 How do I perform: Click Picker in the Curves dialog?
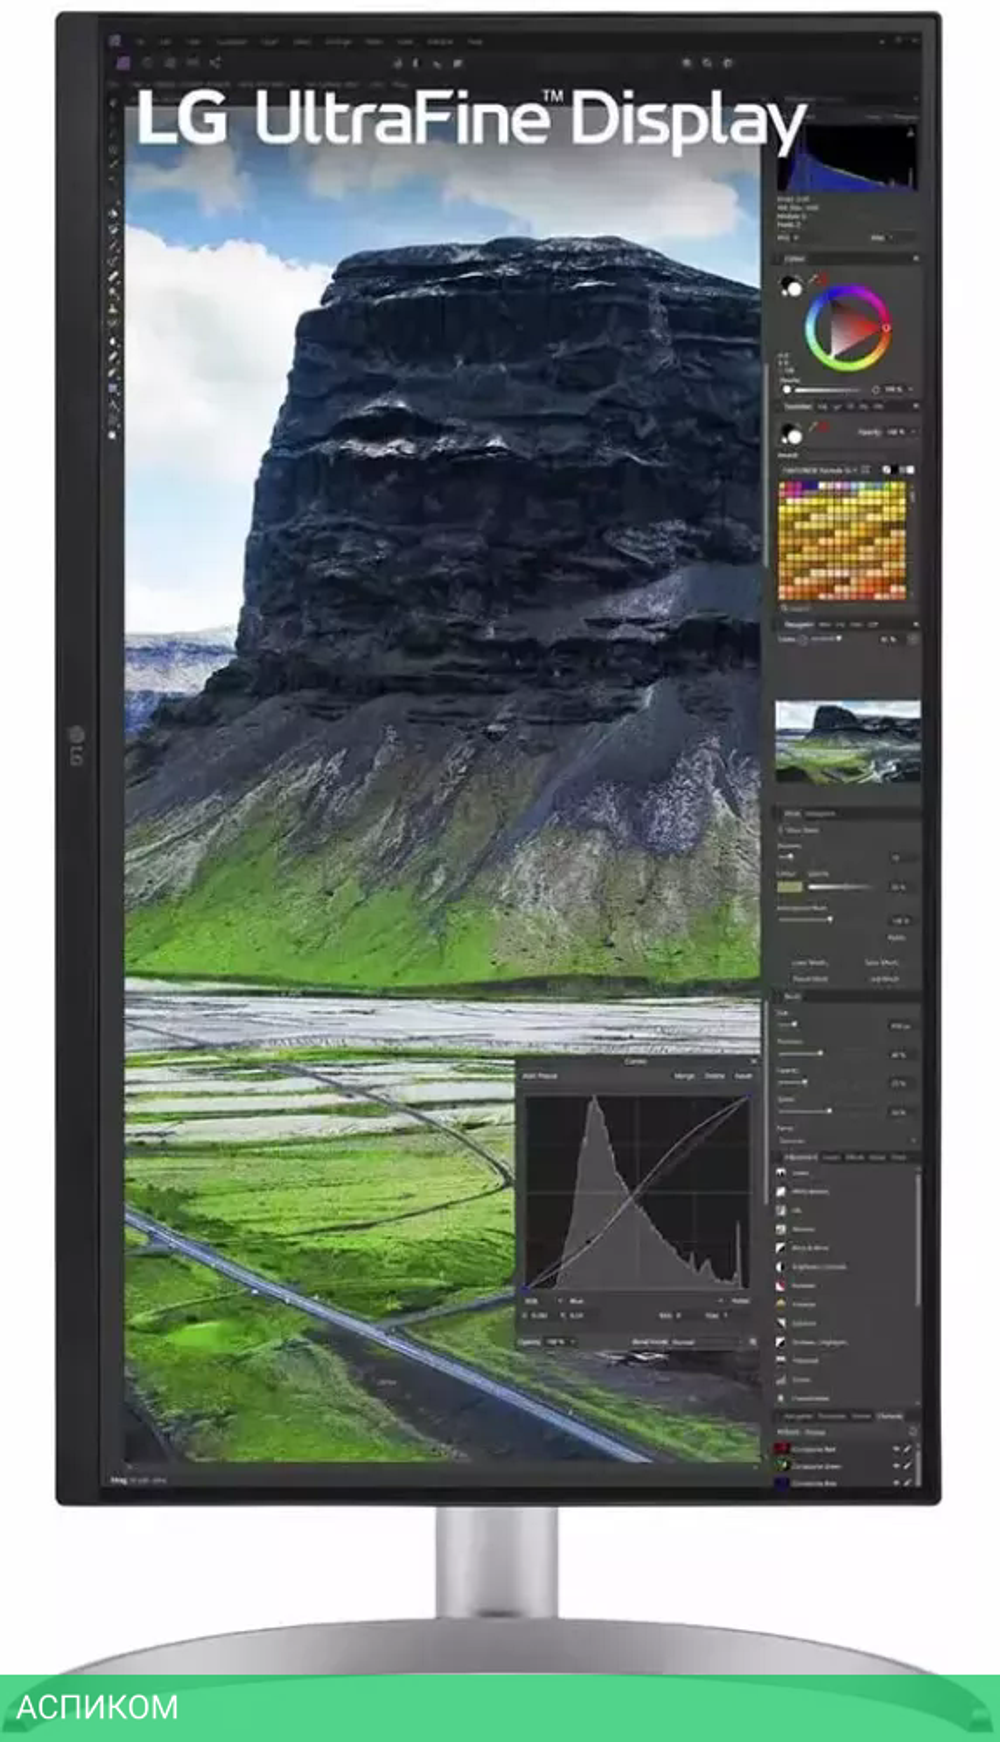tap(740, 1301)
